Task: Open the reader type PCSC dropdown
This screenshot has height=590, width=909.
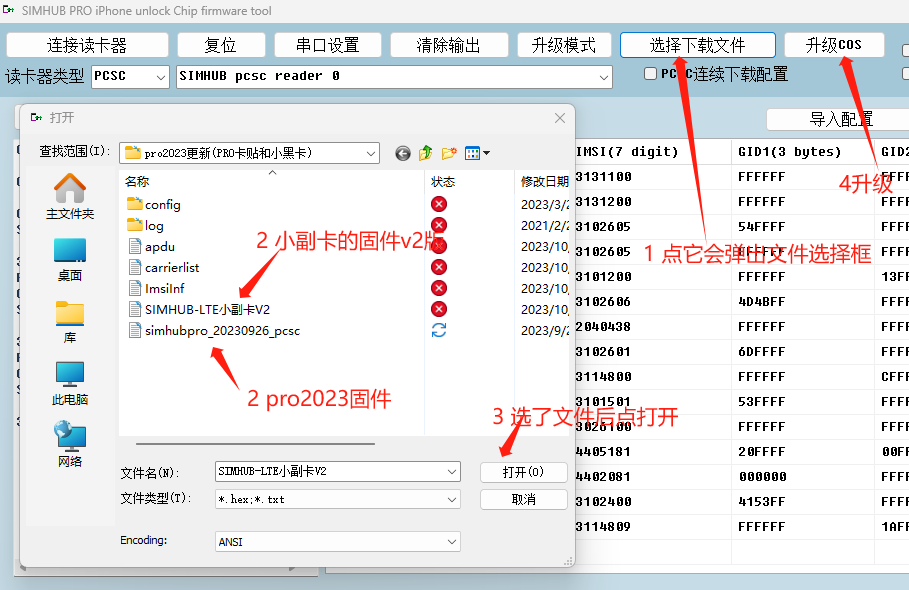Action: (x=161, y=77)
